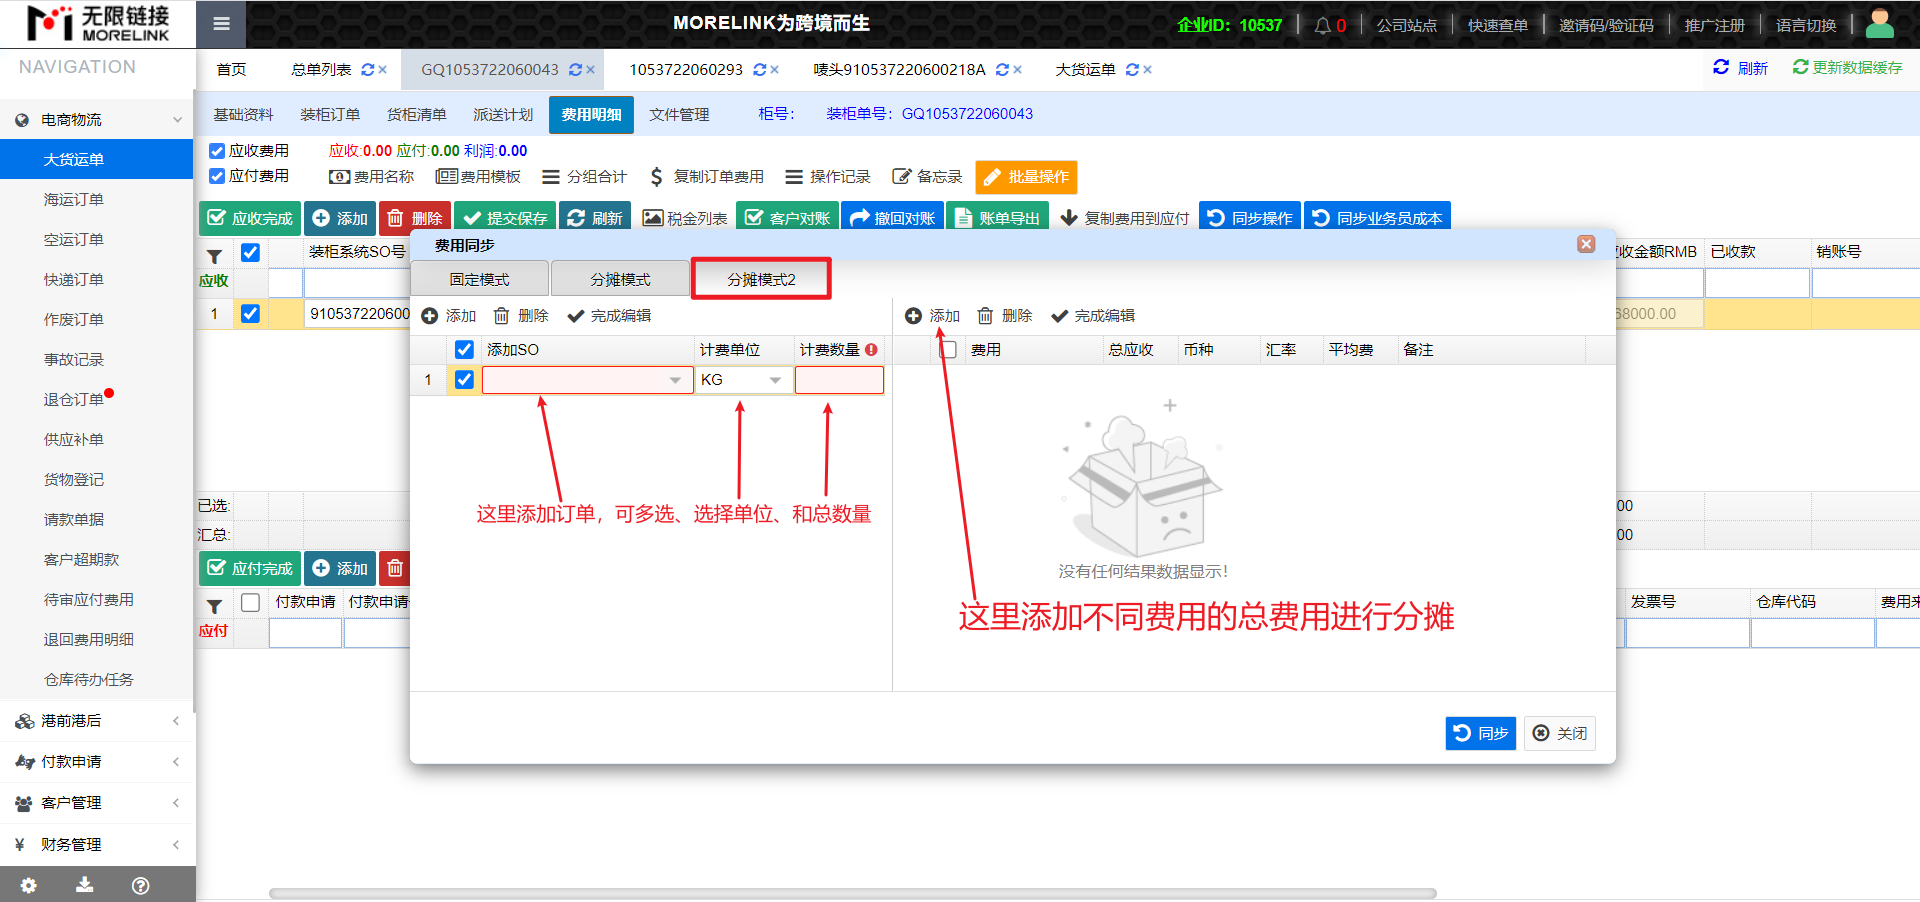Click the settings gear in sidebar footer
This screenshot has width=1920, height=902.
tap(28, 885)
